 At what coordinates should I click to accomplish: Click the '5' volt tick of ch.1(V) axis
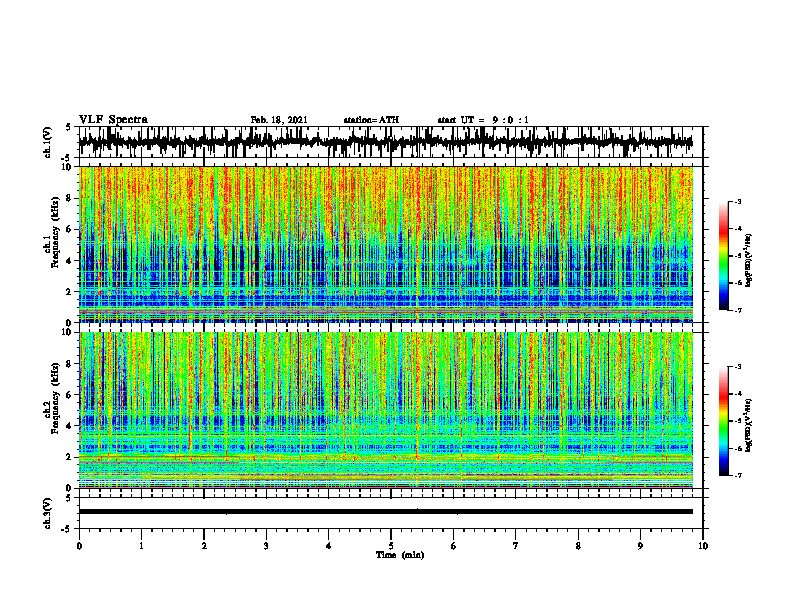click(x=68, y=127)
